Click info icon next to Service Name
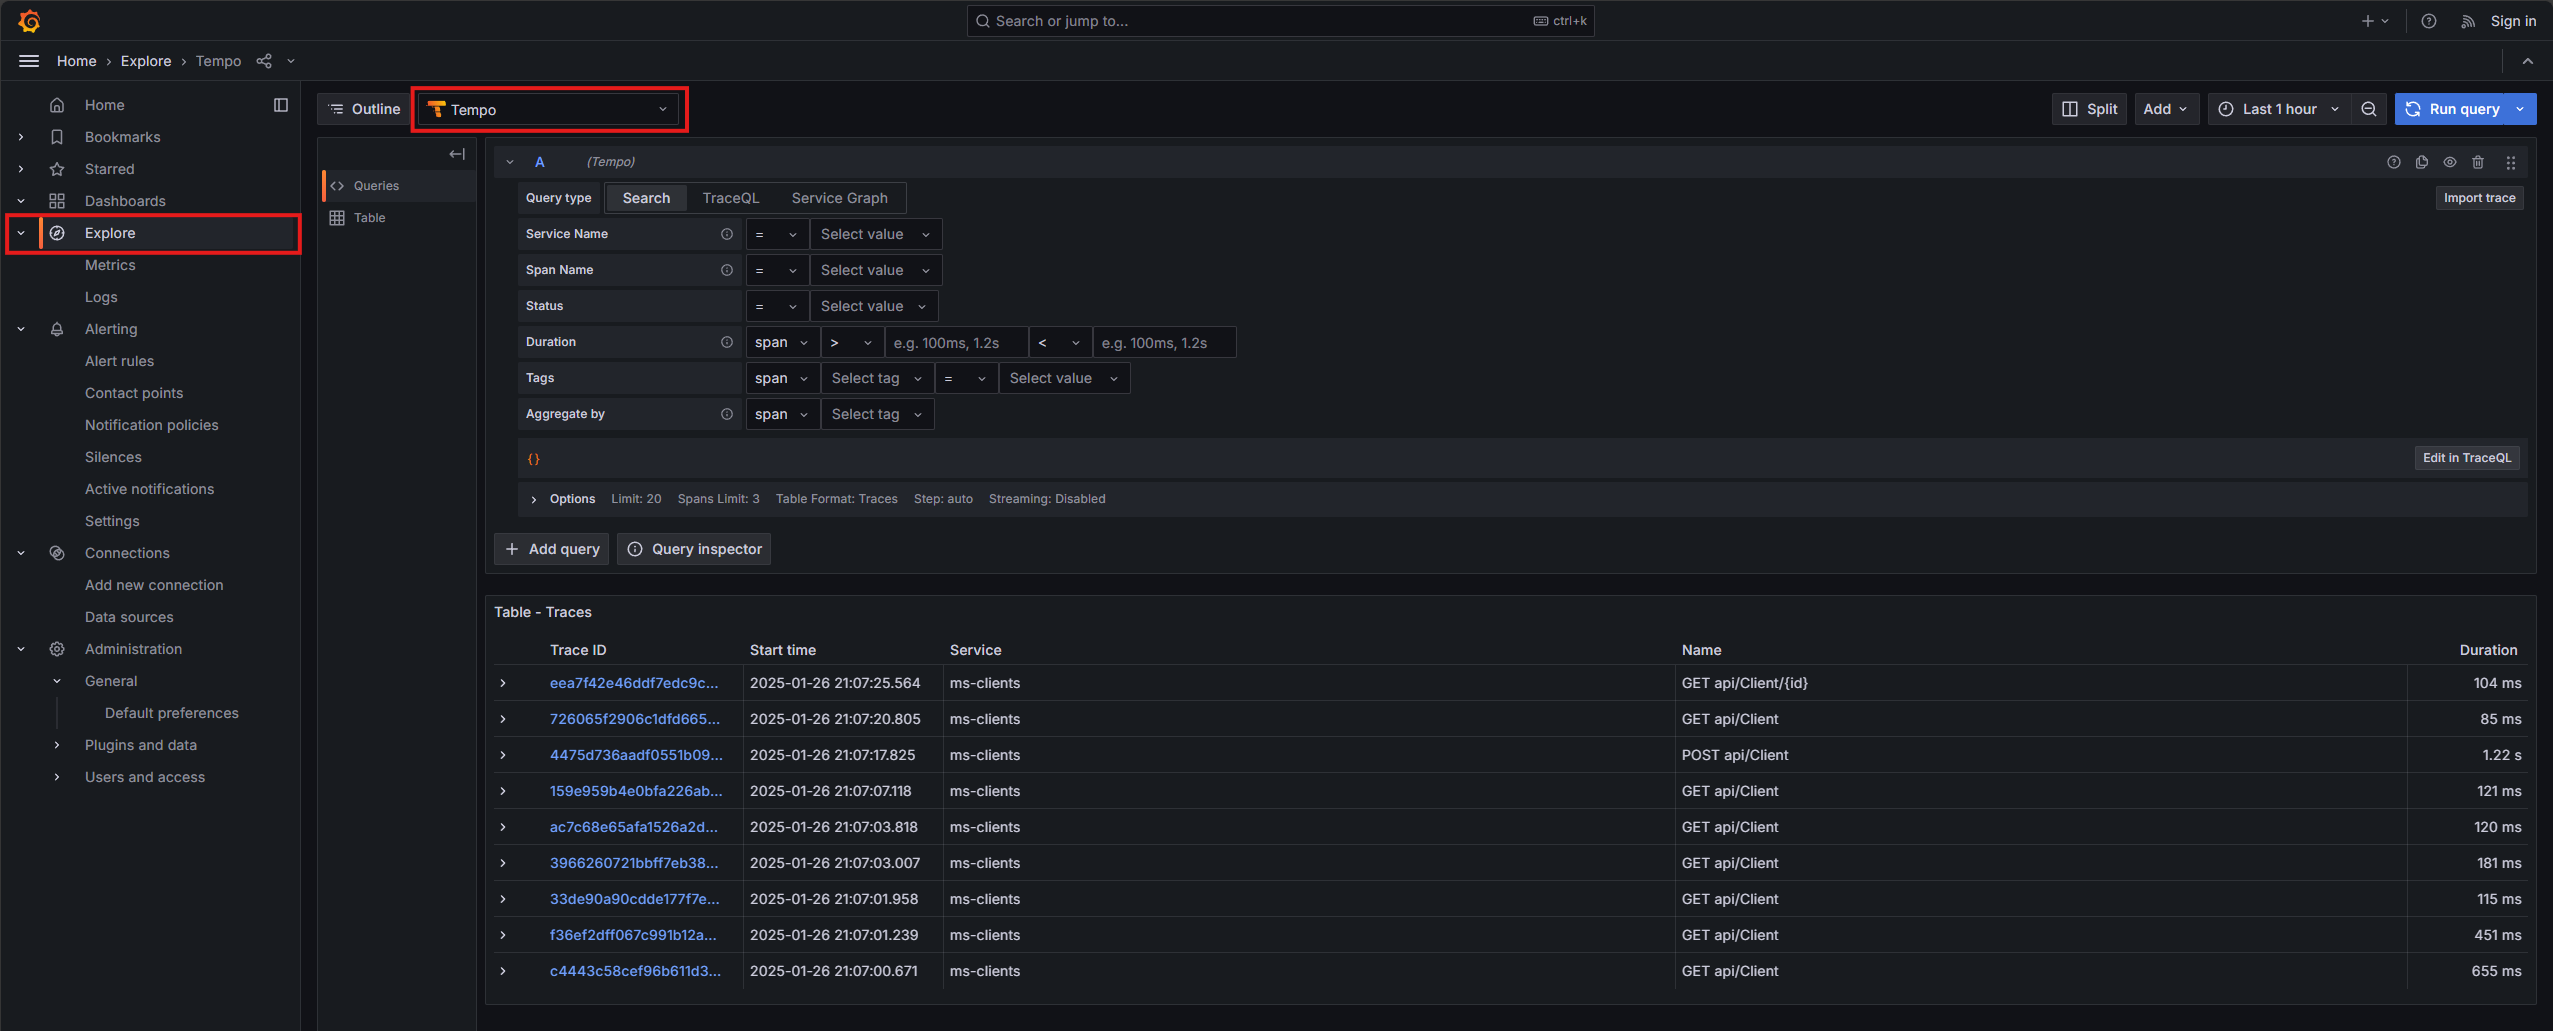Viewport: 2553px width, 1031px height. tap(727, 234)
